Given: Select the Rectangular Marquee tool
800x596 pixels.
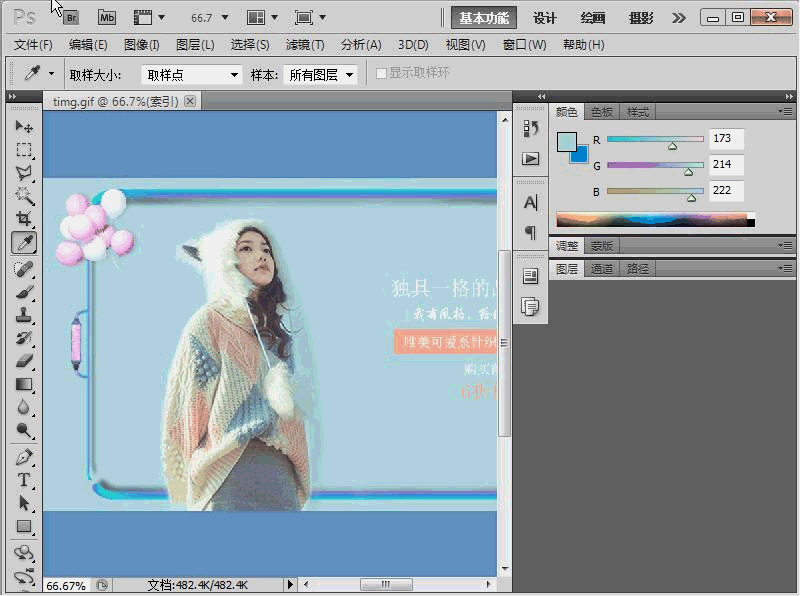Looking at the screenshot, I should tap(24, 151).
